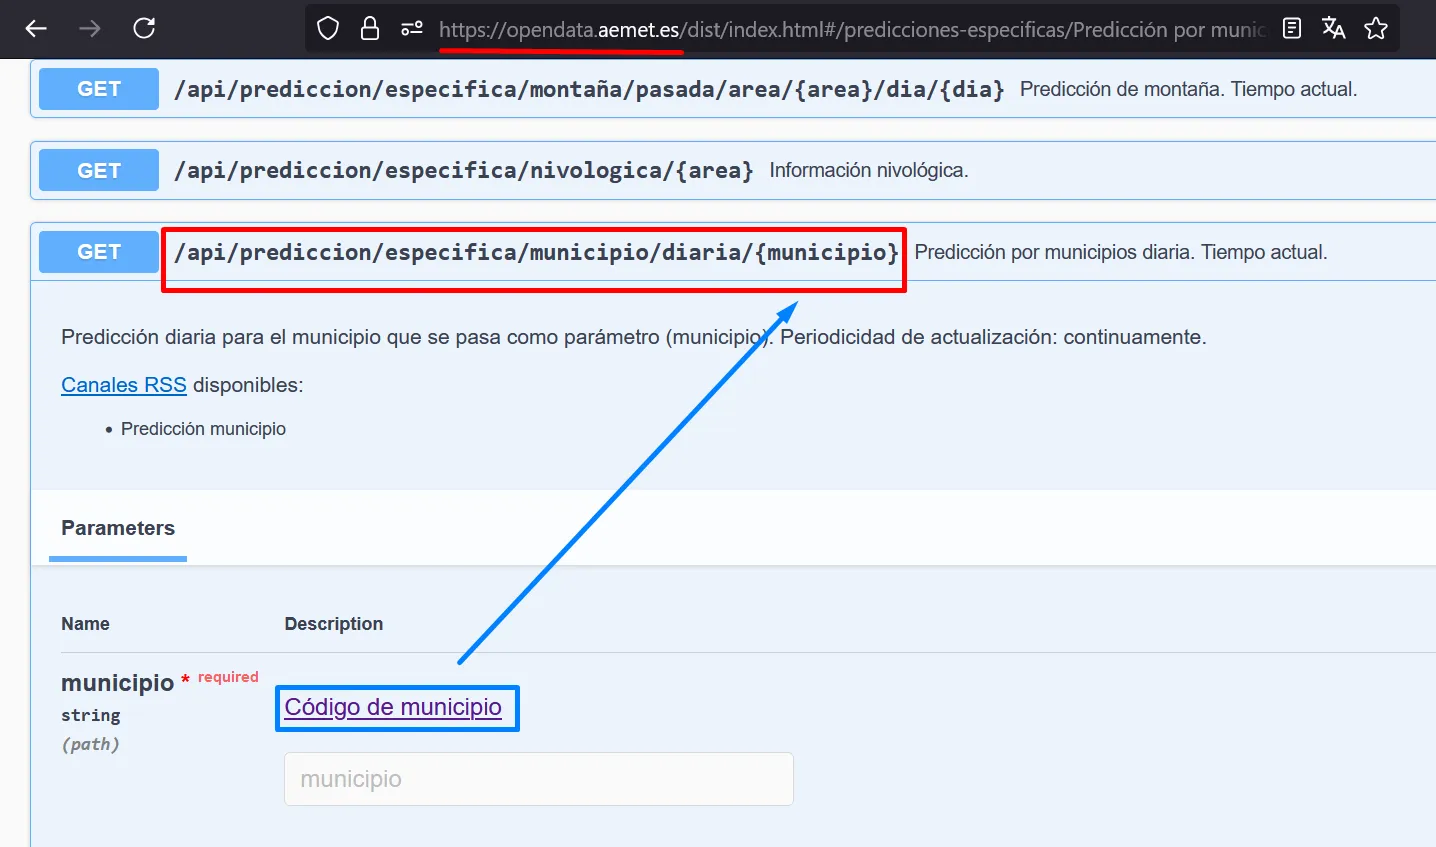Click the 'Información nivológica.' endpoint summary

[868, 171]
